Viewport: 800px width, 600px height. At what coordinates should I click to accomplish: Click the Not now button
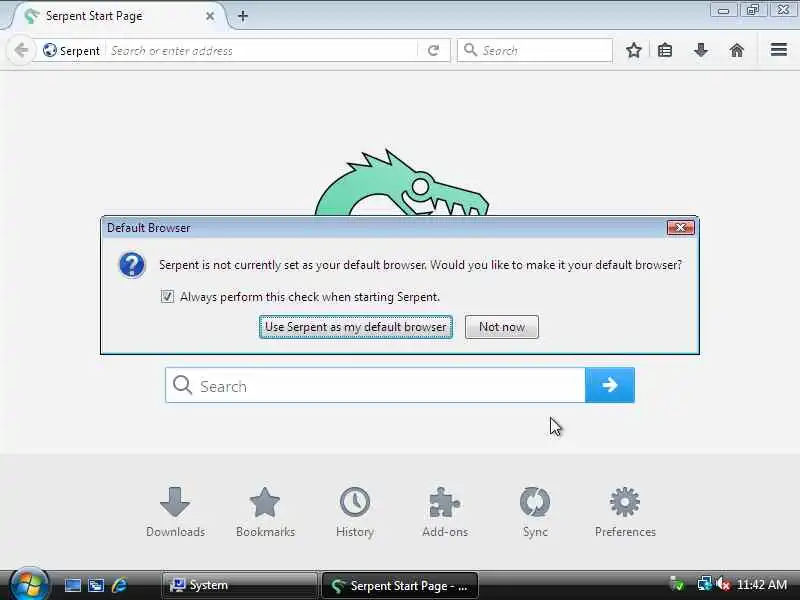(x=502, y=327)
